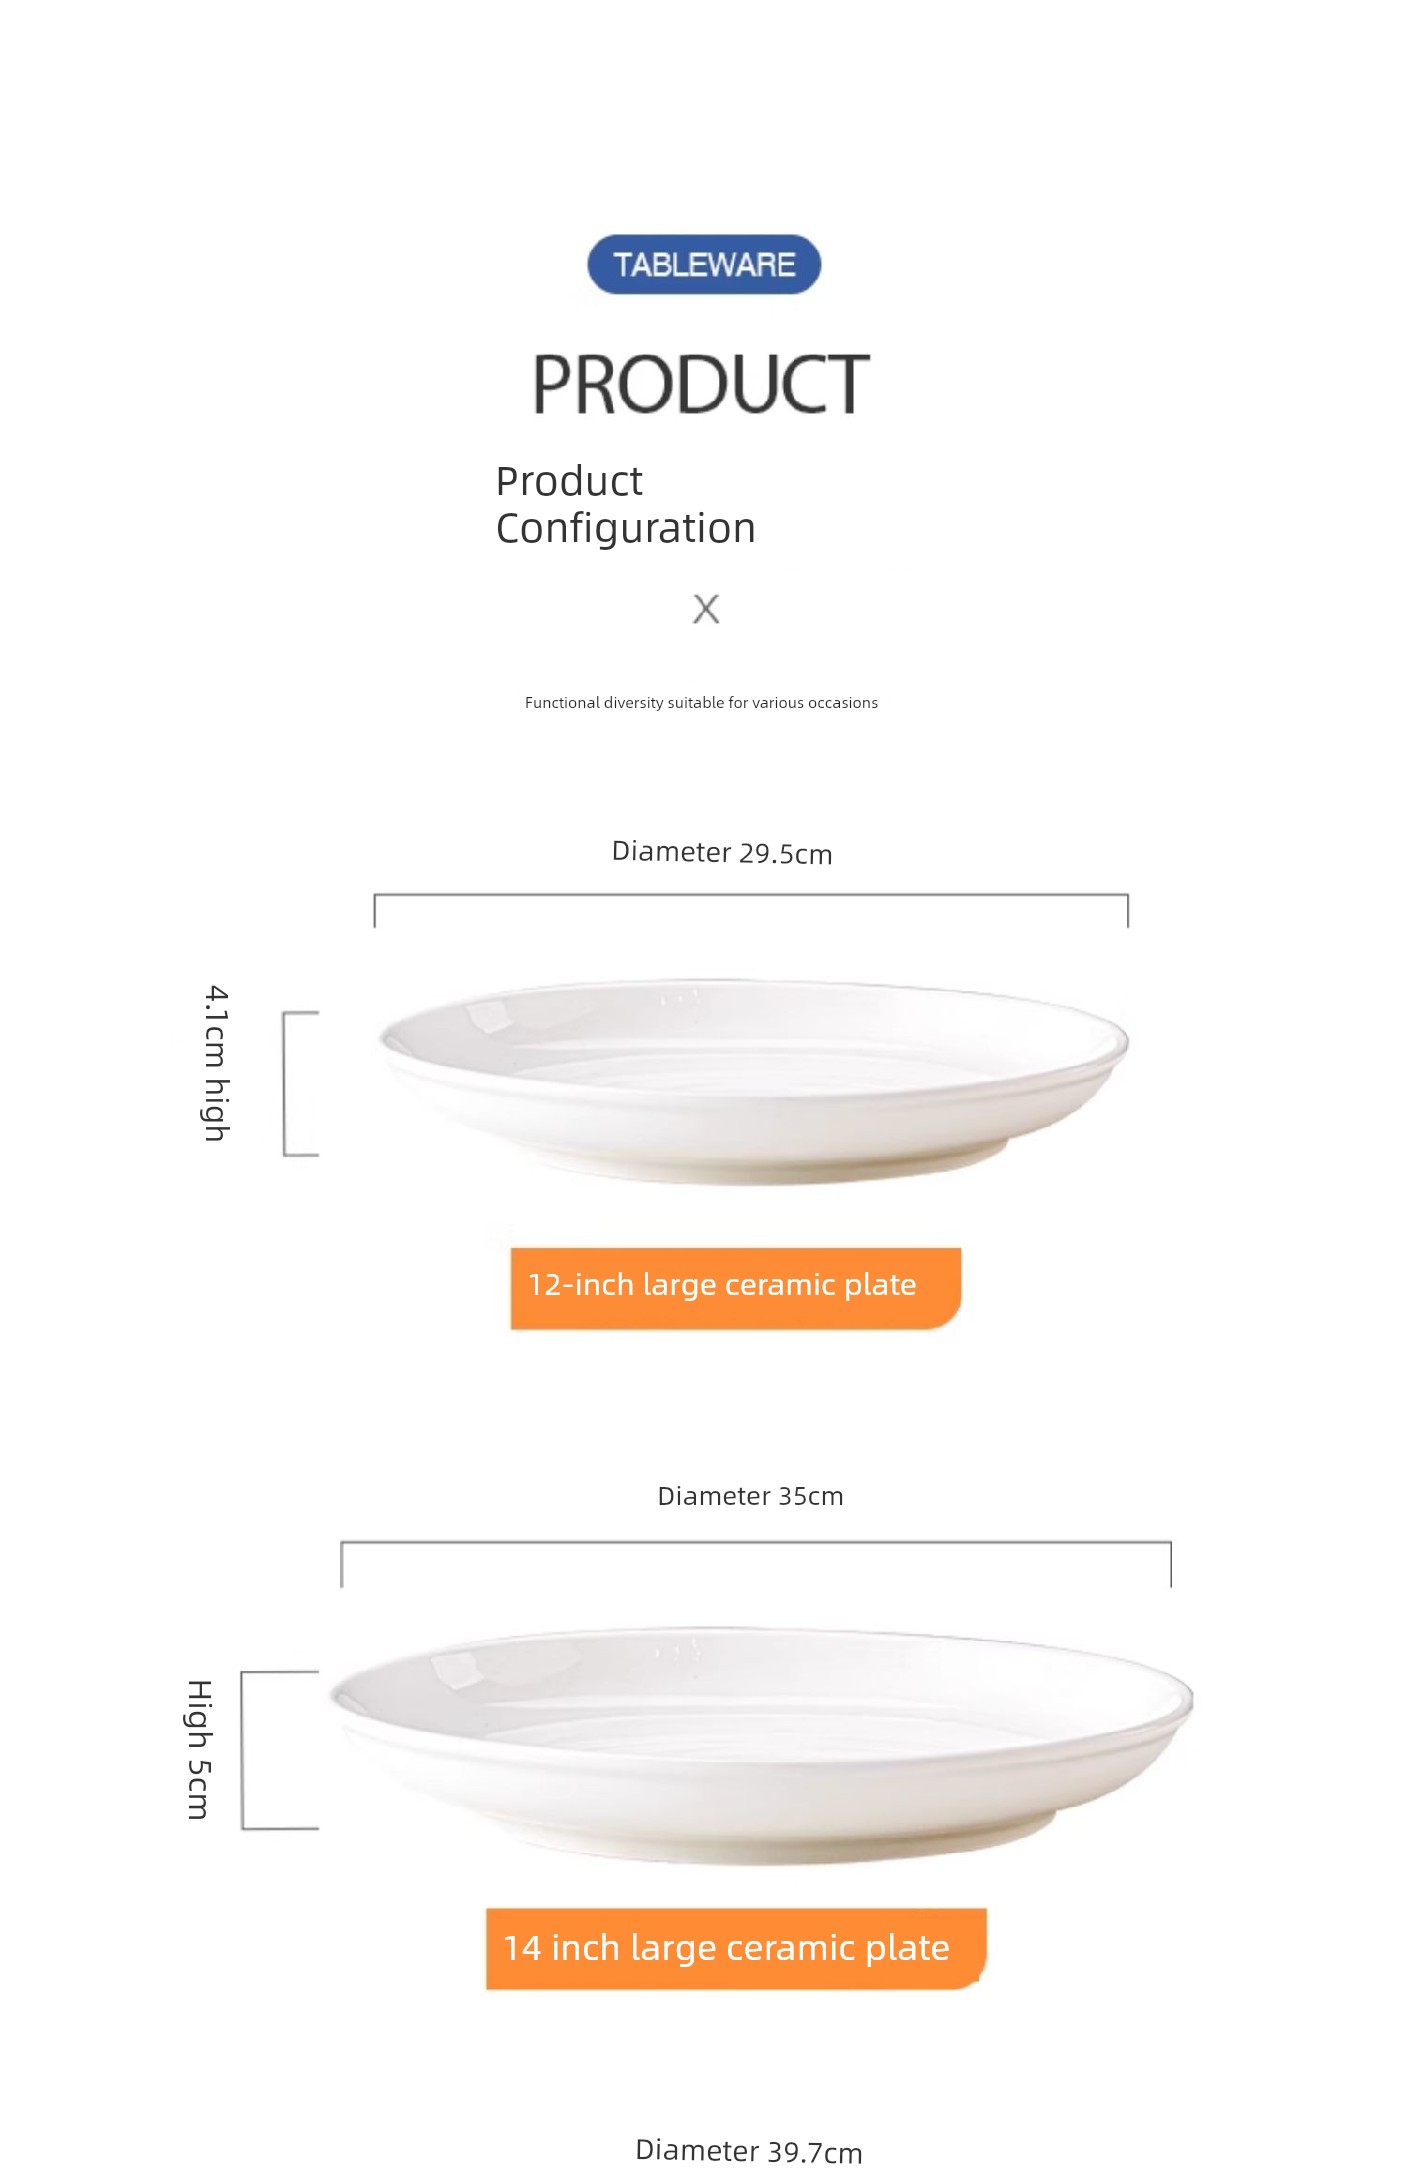Click the diameter bracket line above the 12-inch plate
The height and width of the screenshot is (2178, 1407).
click(x=751, y=896)
